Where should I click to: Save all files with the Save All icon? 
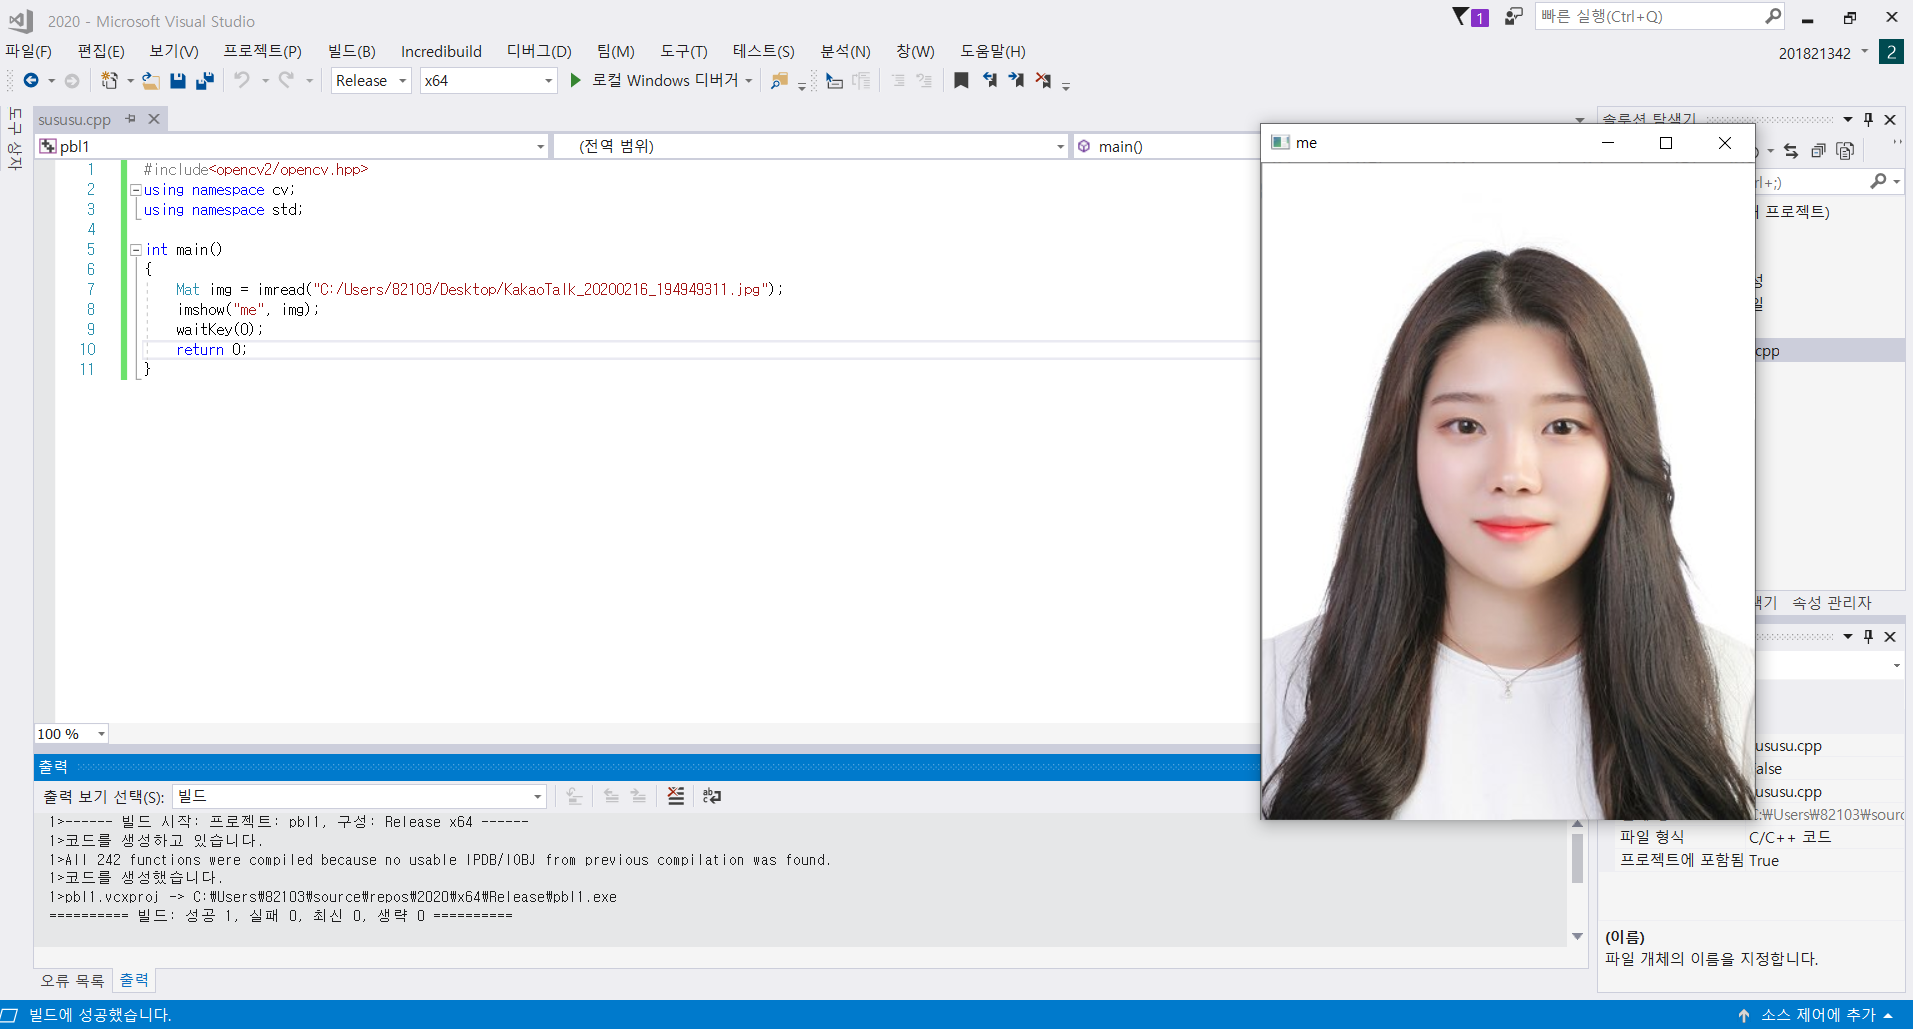[206, 80]
